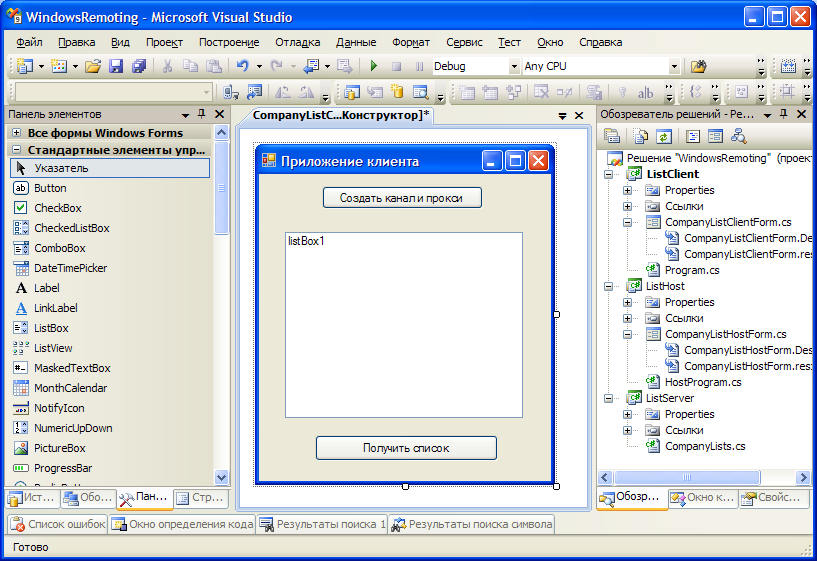Pin the Панель элементов panel
Image resolution: width=817 pixels, height=561 pixels.
click(202, 114)
